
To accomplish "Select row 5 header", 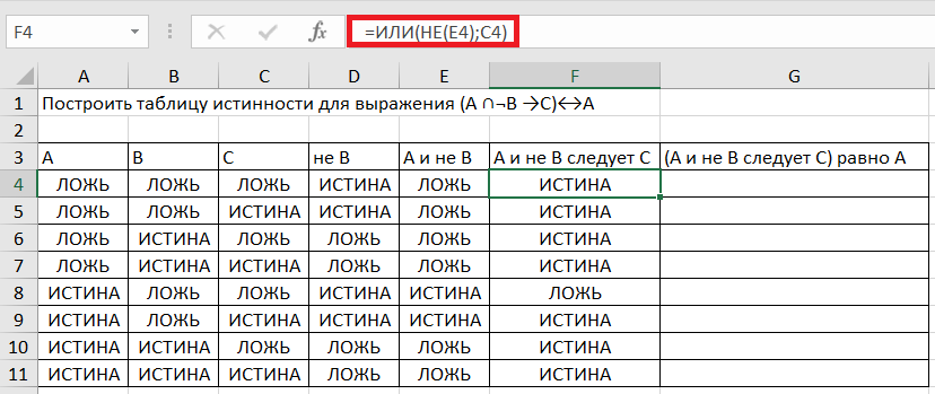I will click(19, 211).
